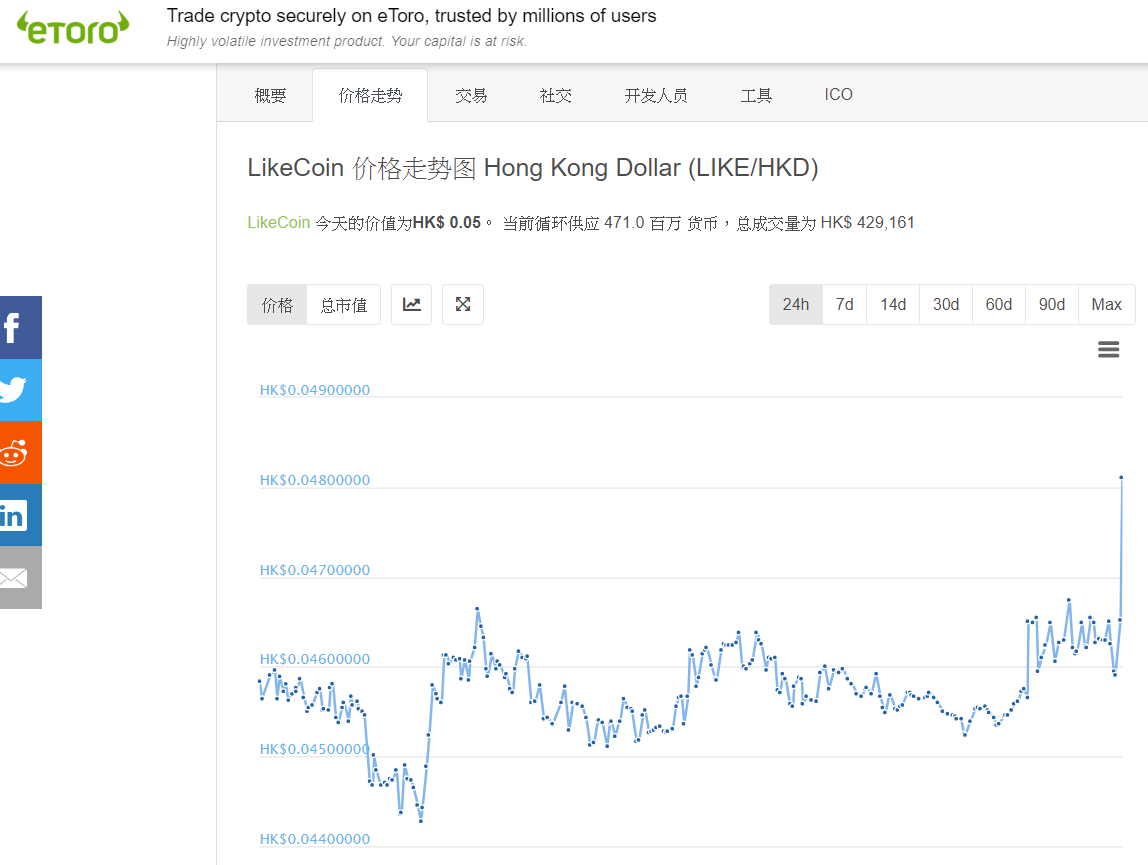Go to the 社交 tab
The image size is (1148, 865).
click(556, 95)
